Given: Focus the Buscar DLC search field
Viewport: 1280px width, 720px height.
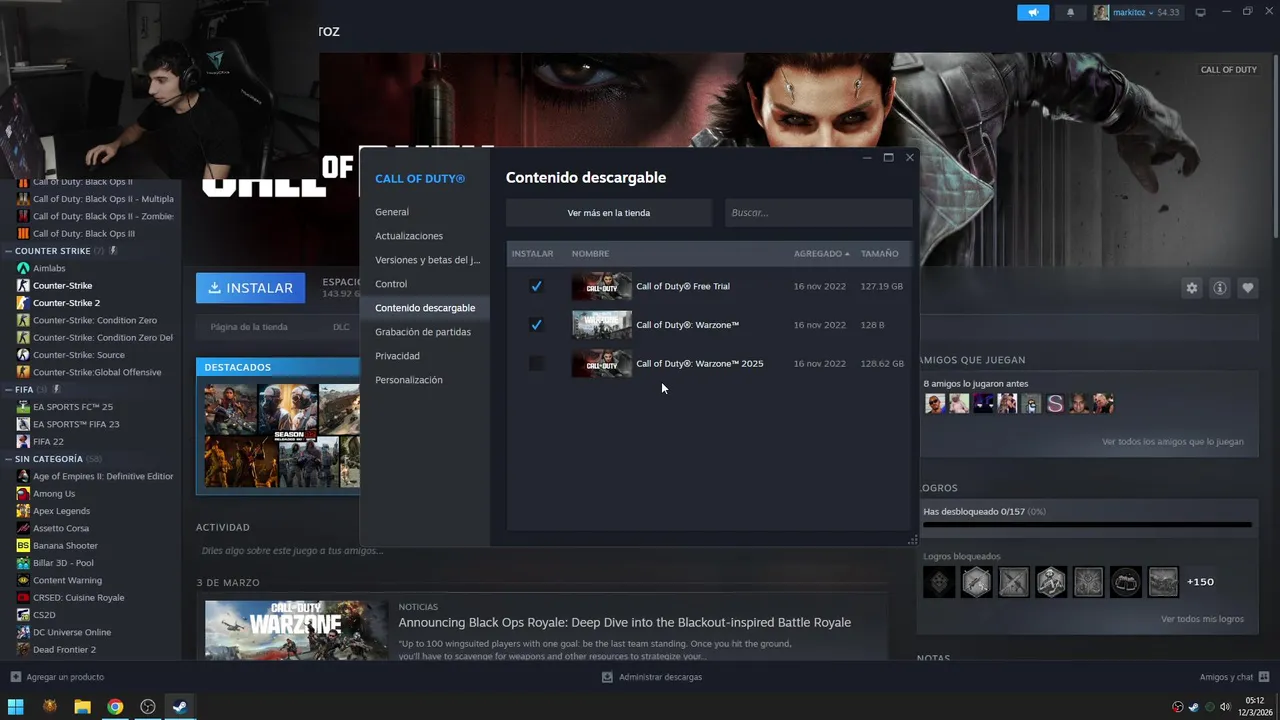Looking at the screenshot, I should point(818,213).
